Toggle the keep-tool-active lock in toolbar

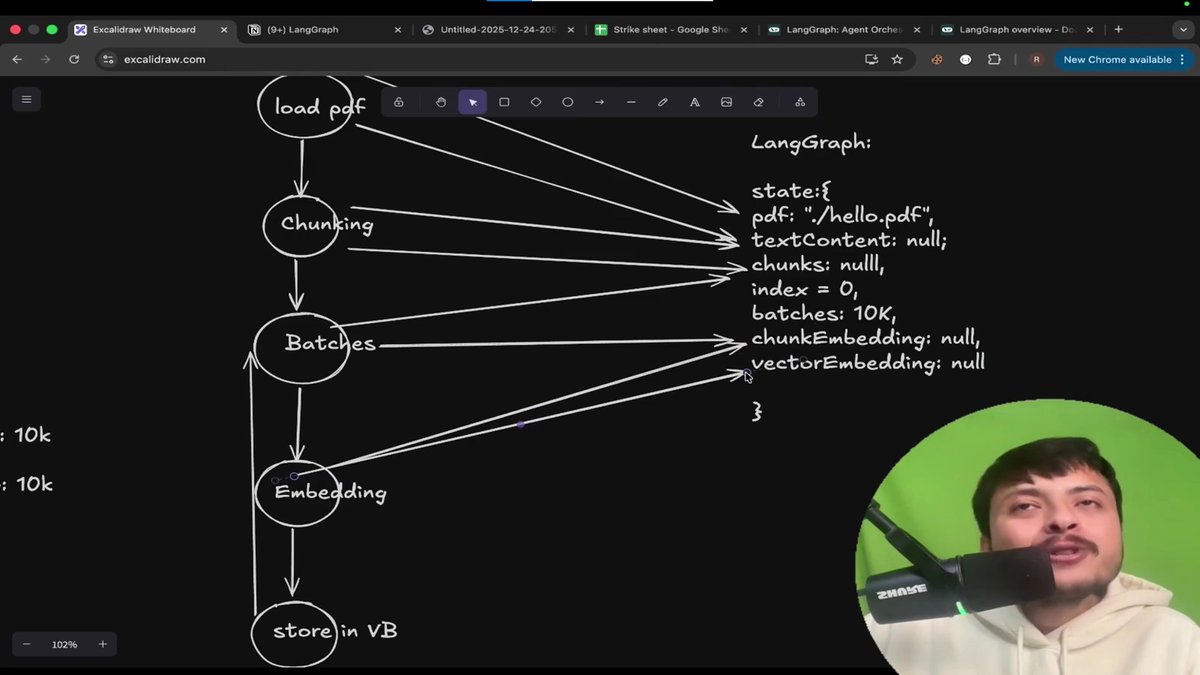pyautogui.click(x=398, y=101)
